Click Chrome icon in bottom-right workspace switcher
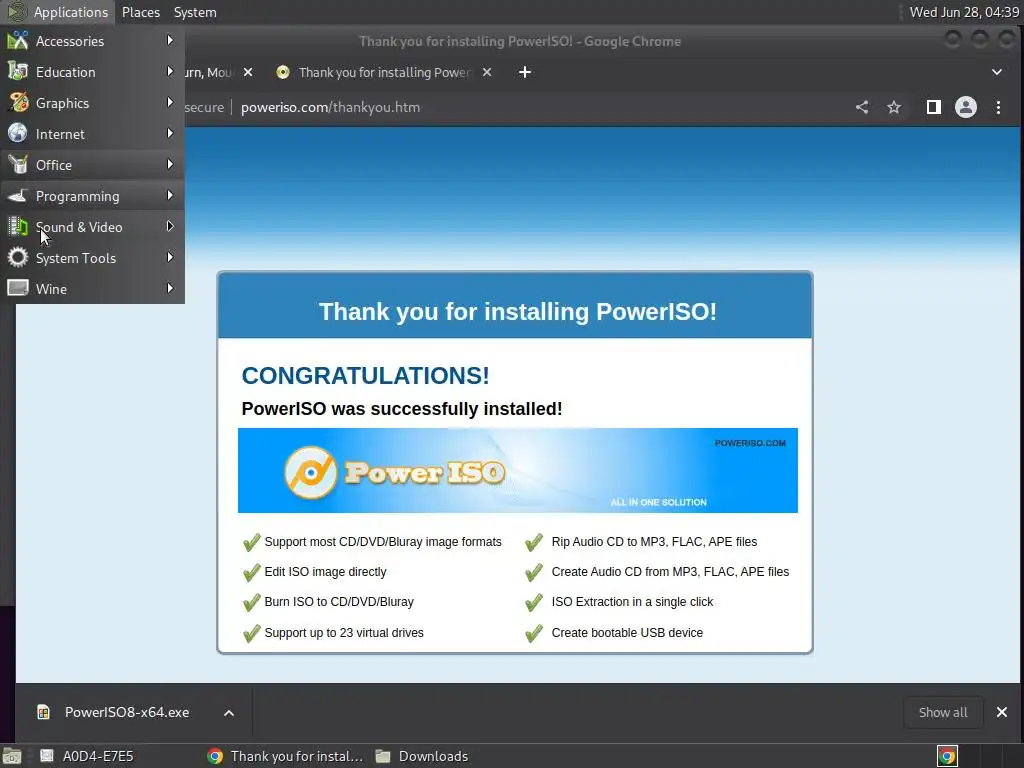Viewport: 1024px width, 768px height. pyautogui.click(x=947, y=756)
